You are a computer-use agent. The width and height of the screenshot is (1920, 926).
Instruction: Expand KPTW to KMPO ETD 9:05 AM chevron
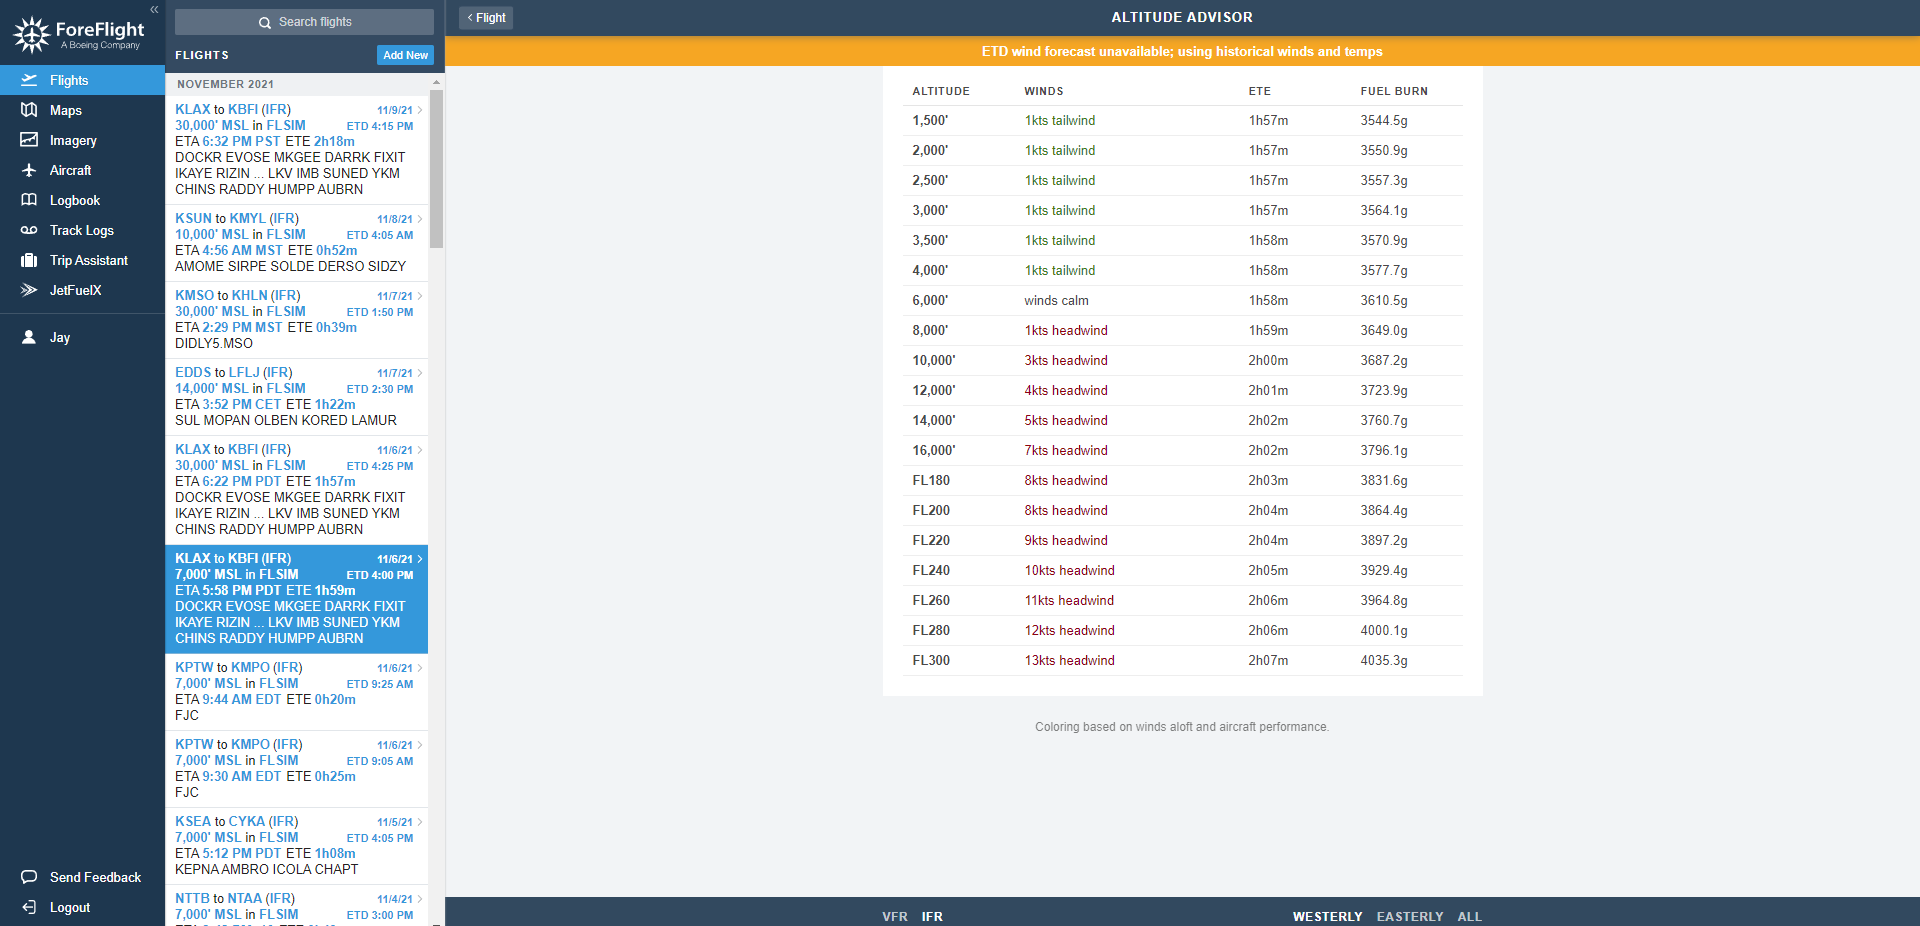(420, 745)
